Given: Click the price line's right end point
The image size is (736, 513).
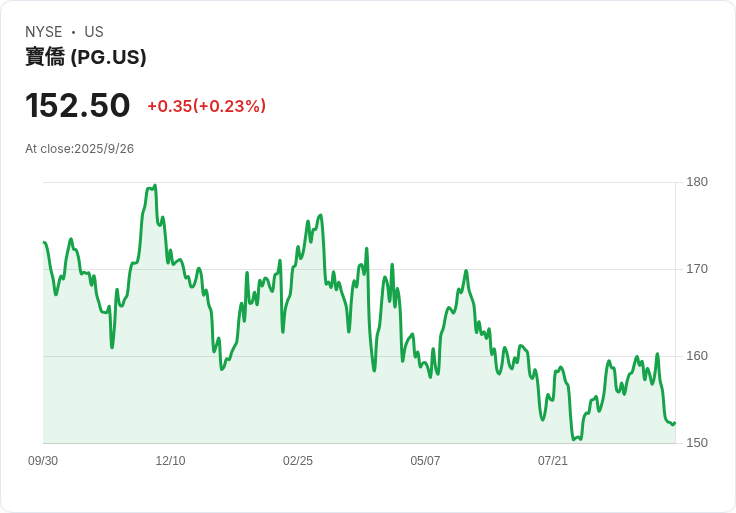Looking at the screenshot, I should coord(675,423).
